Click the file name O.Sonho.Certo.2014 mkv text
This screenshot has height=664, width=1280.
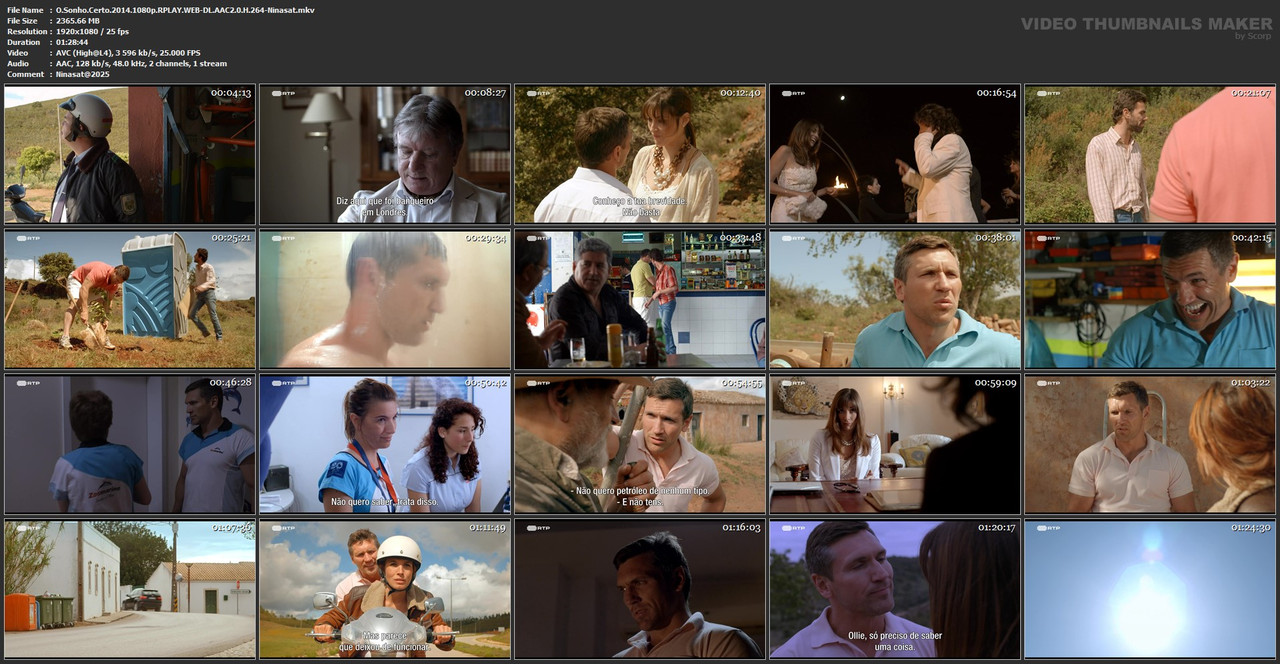click(185, 9)
